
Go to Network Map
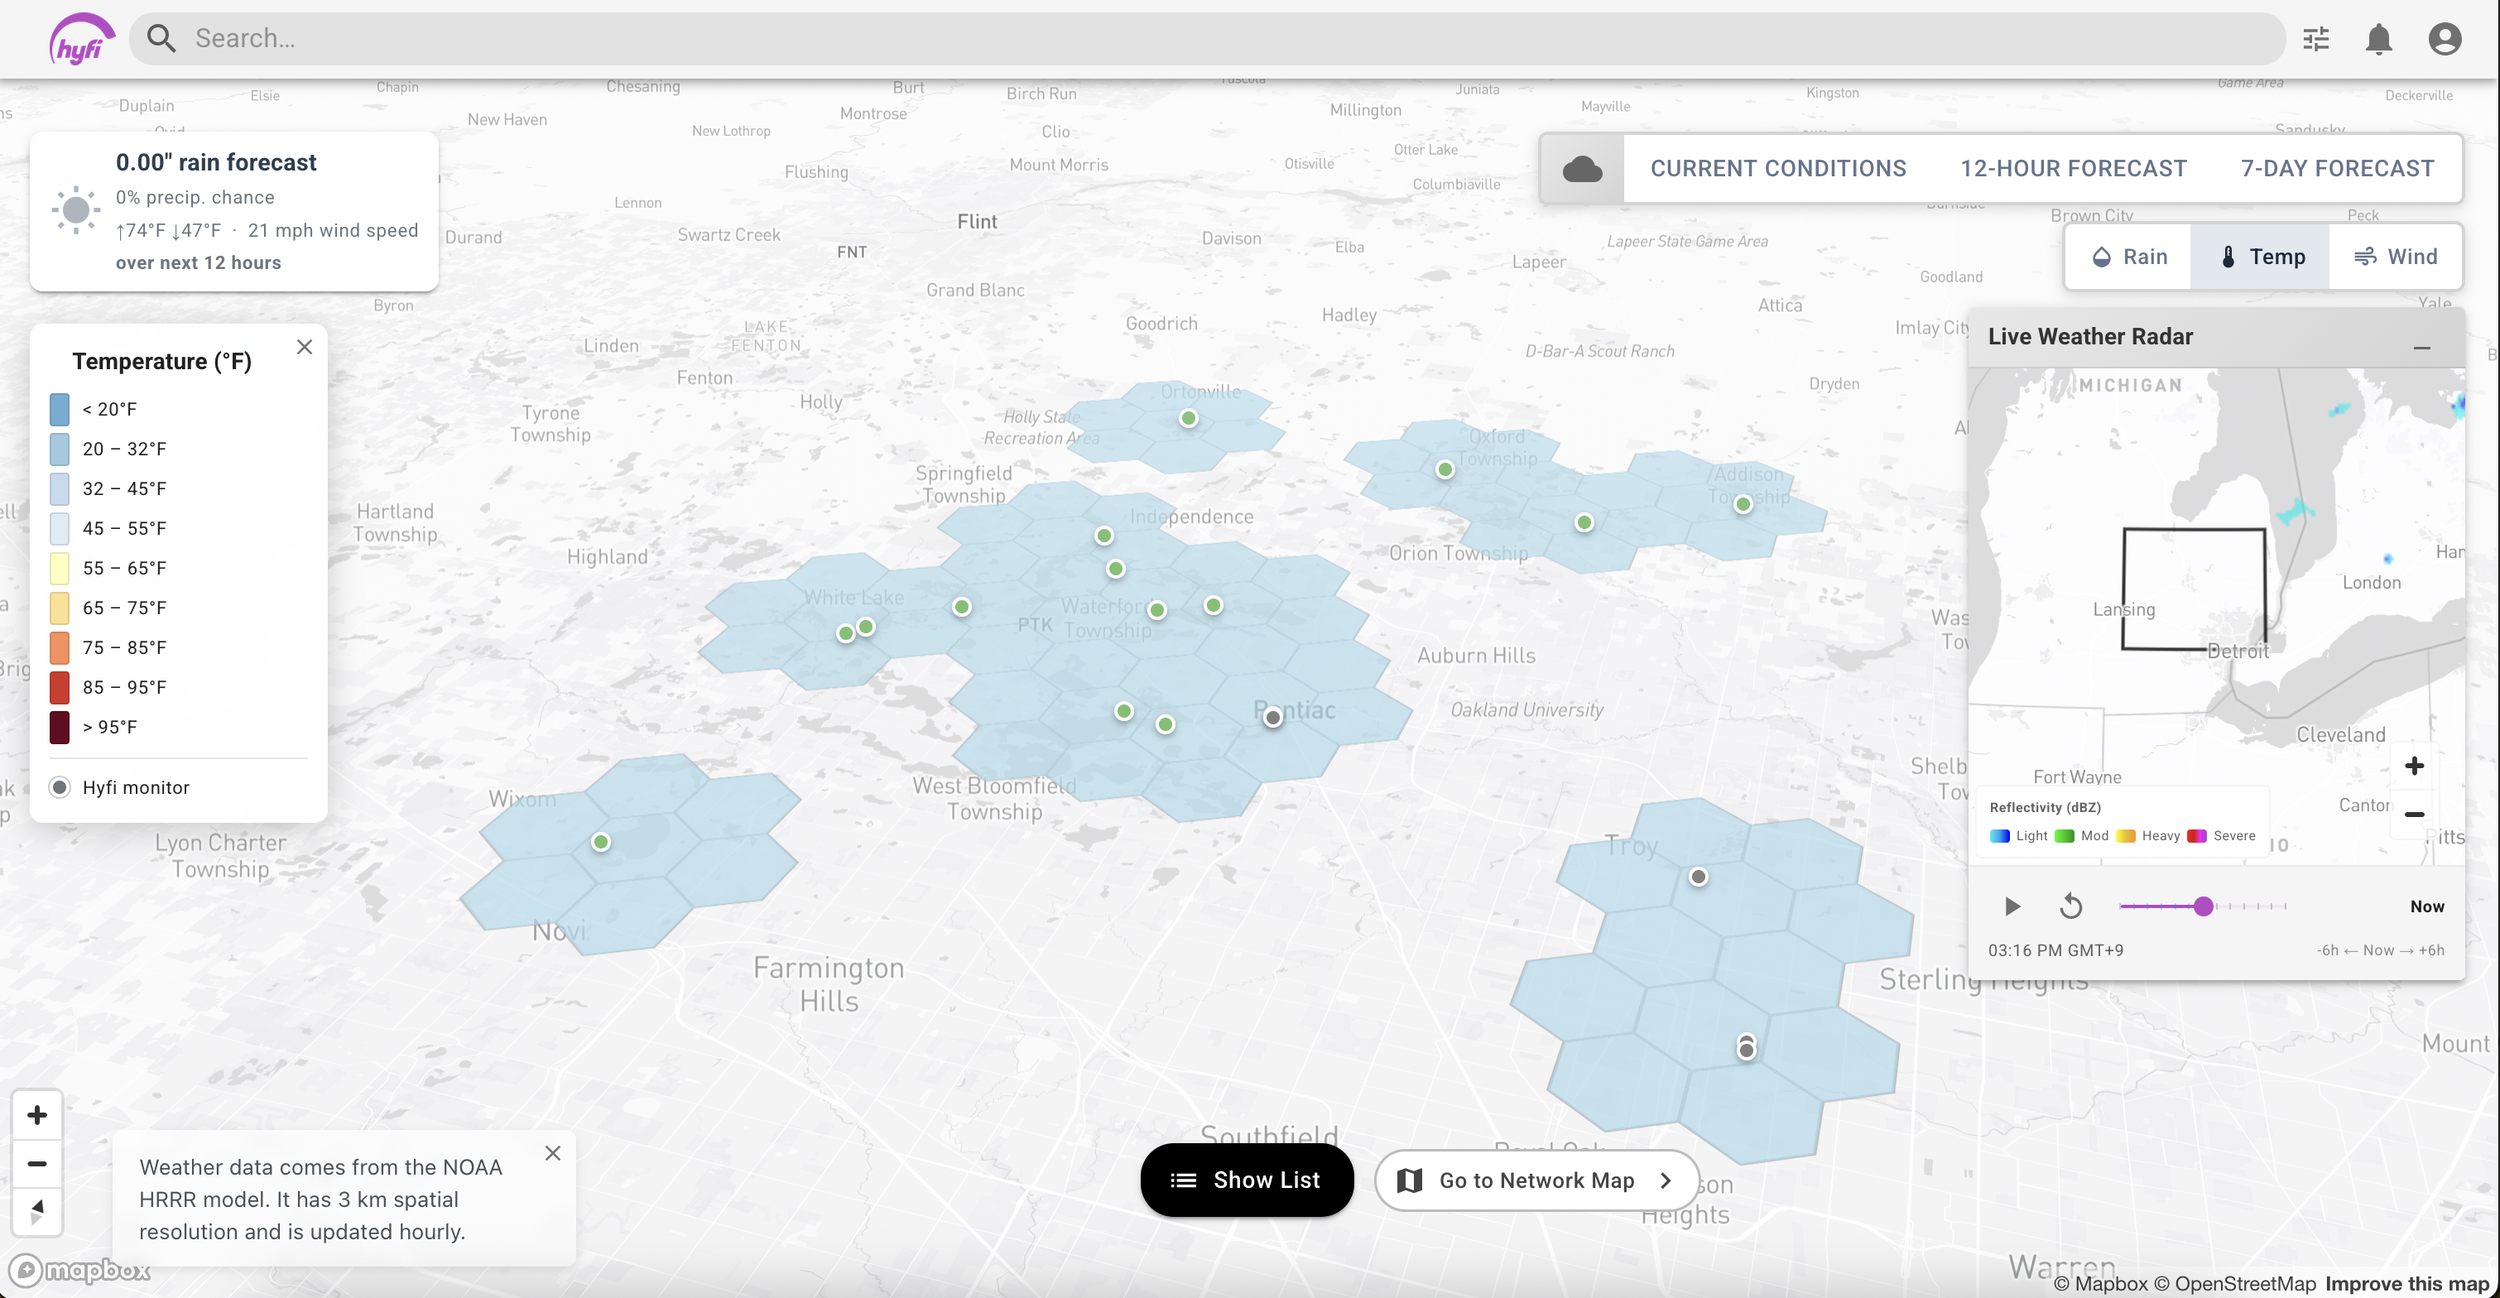[1537, 1181]
